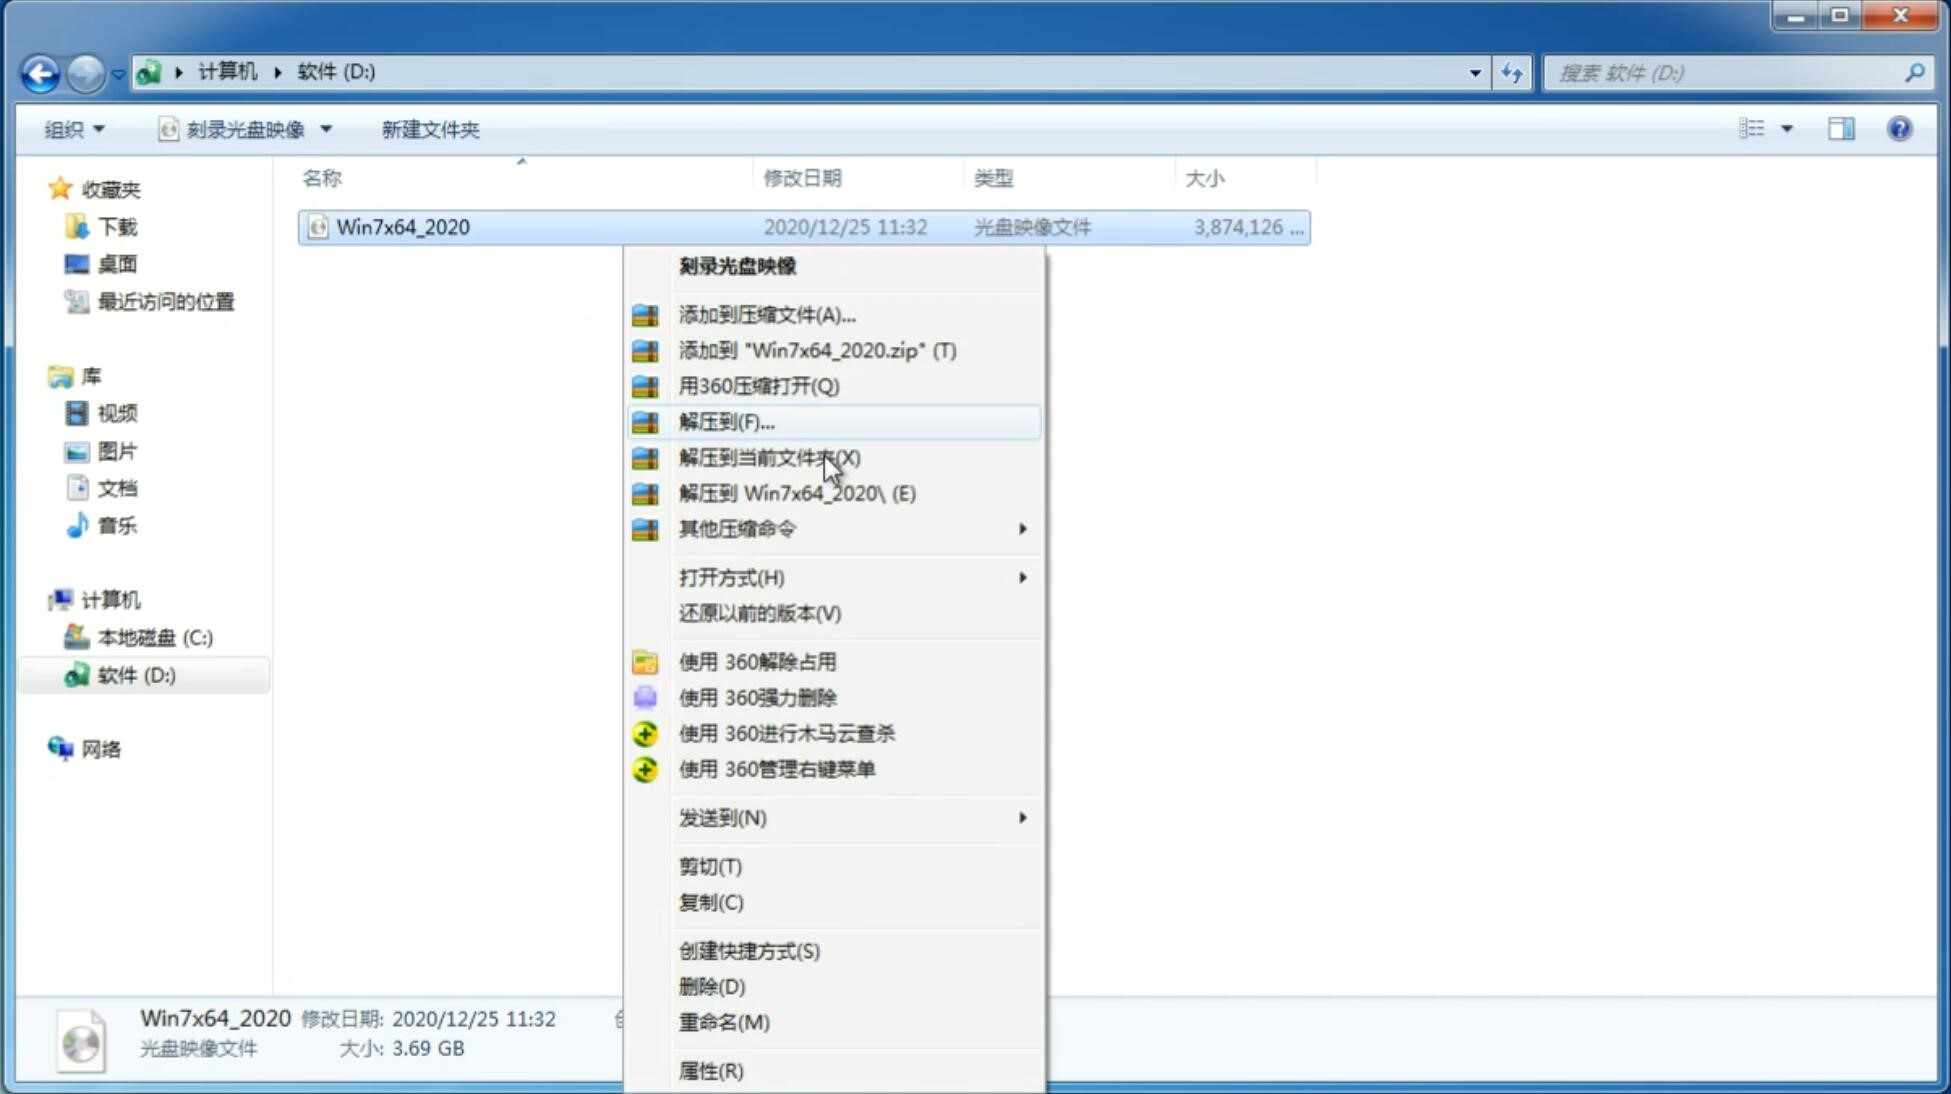
Task: Expand 其他压缩命令 submenu arrow
Action: [1022, 528]
